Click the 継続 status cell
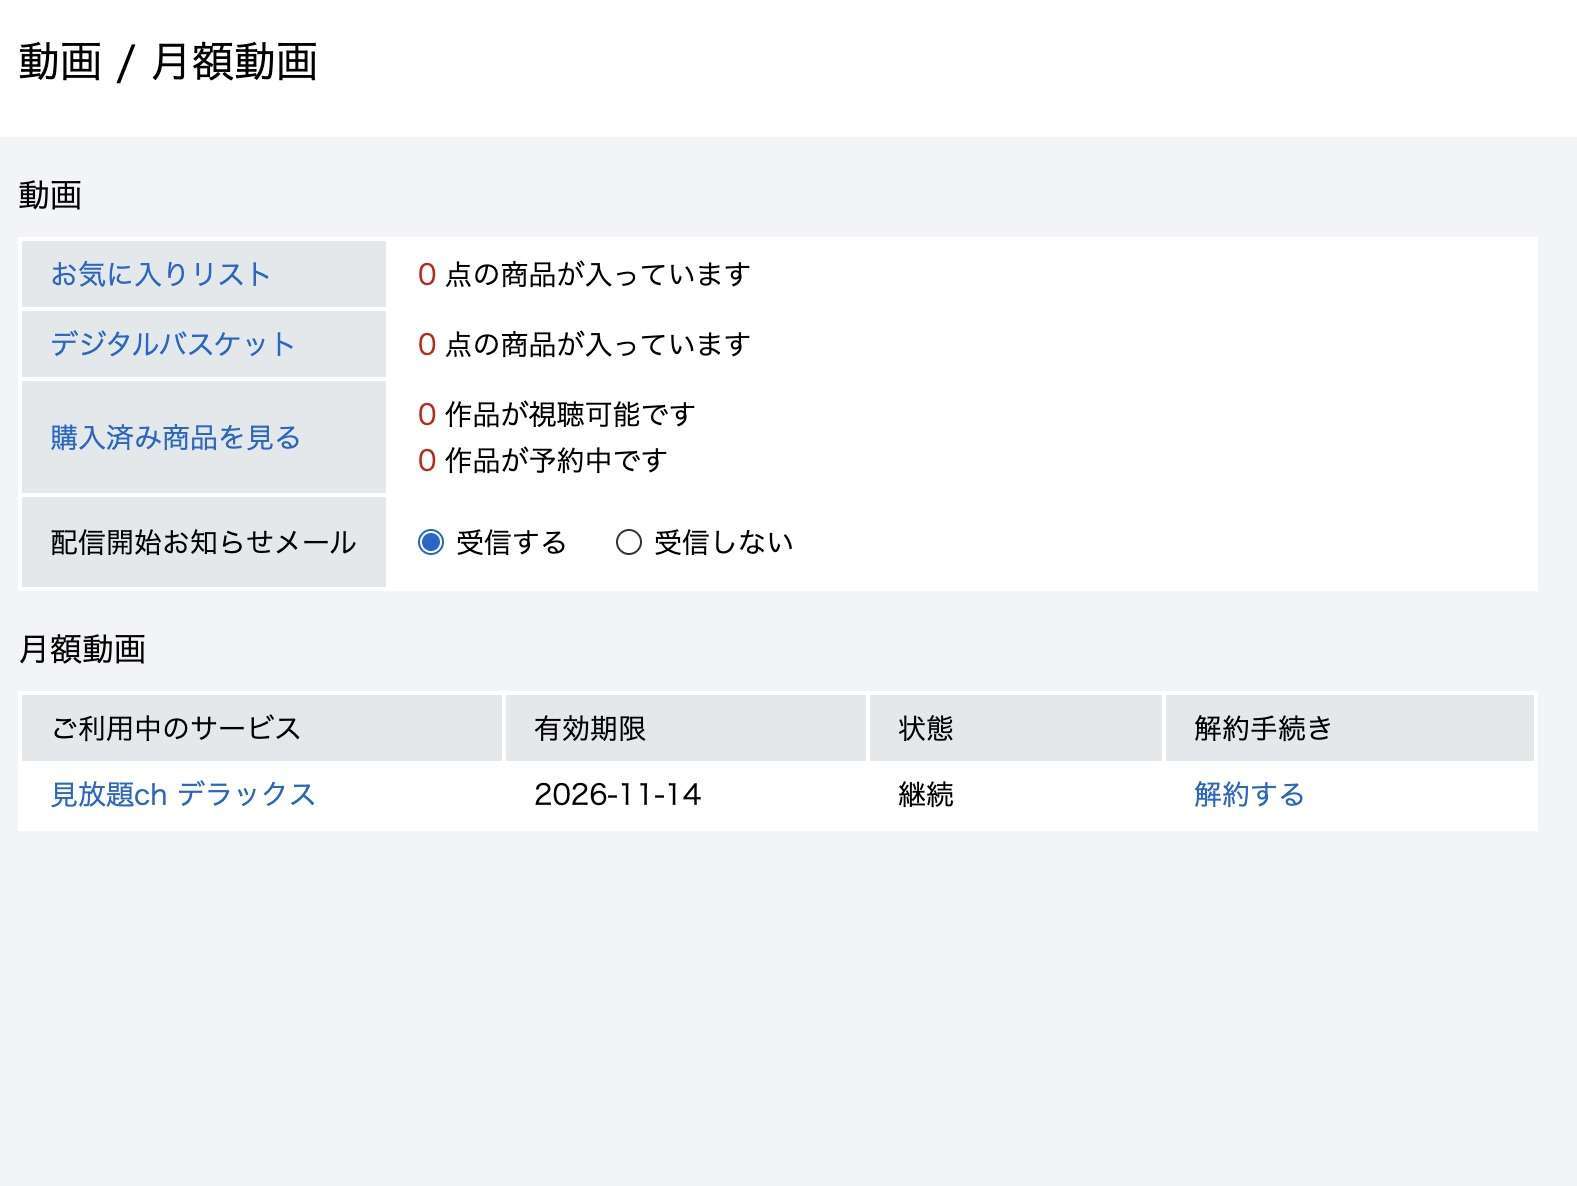 click(926, 794)
